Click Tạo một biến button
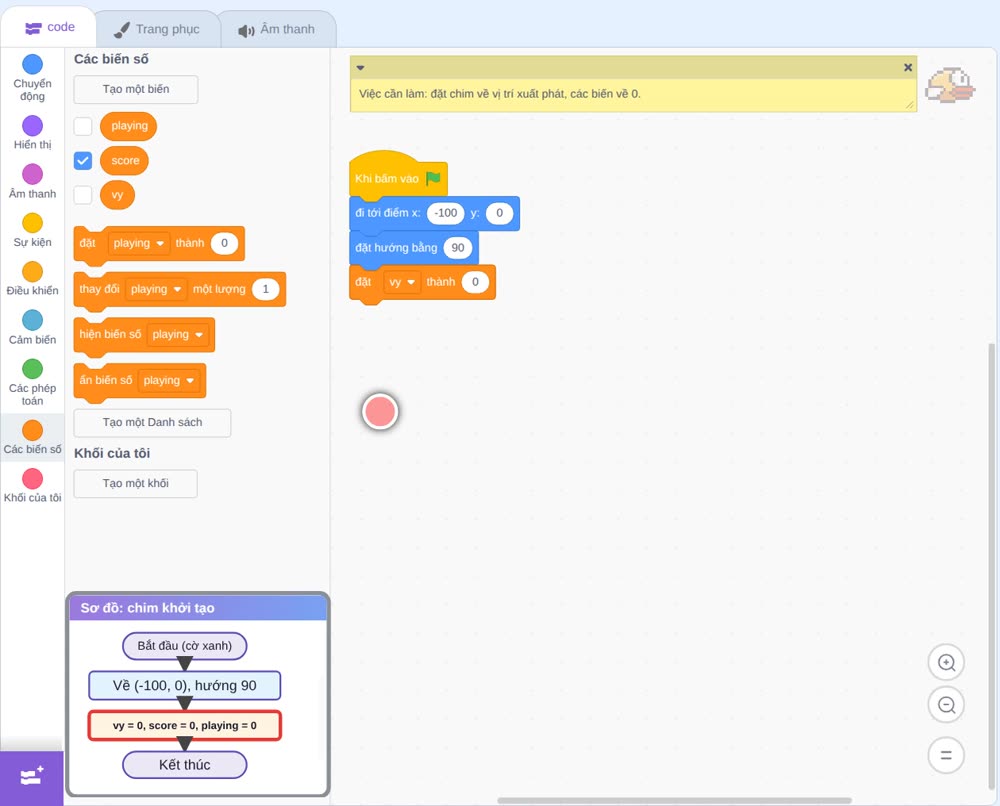Viewport: 1000px width, 806px height. (x=136, y=89)
